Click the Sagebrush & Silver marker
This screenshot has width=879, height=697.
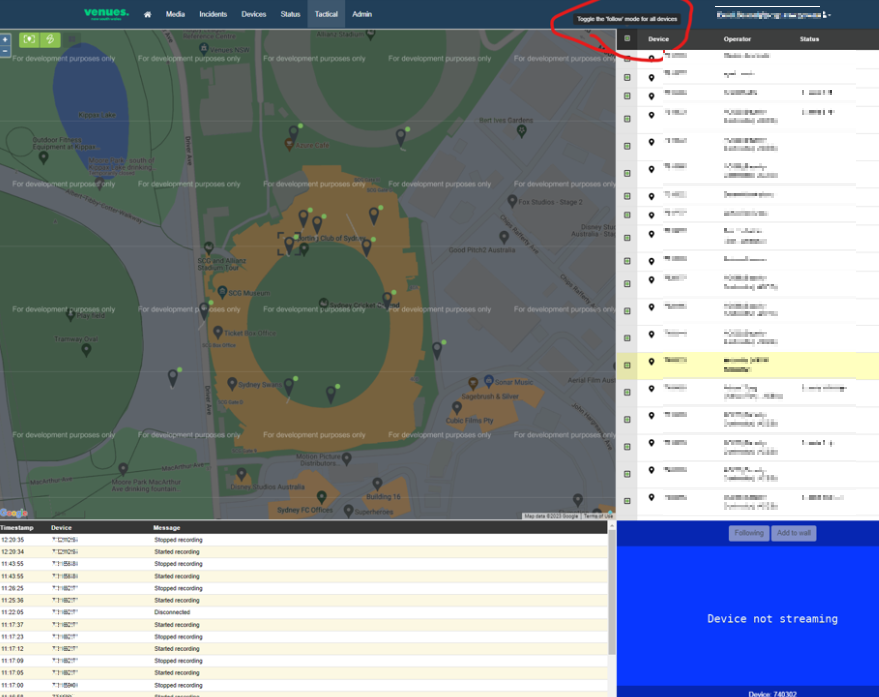[x=473, y=383]
